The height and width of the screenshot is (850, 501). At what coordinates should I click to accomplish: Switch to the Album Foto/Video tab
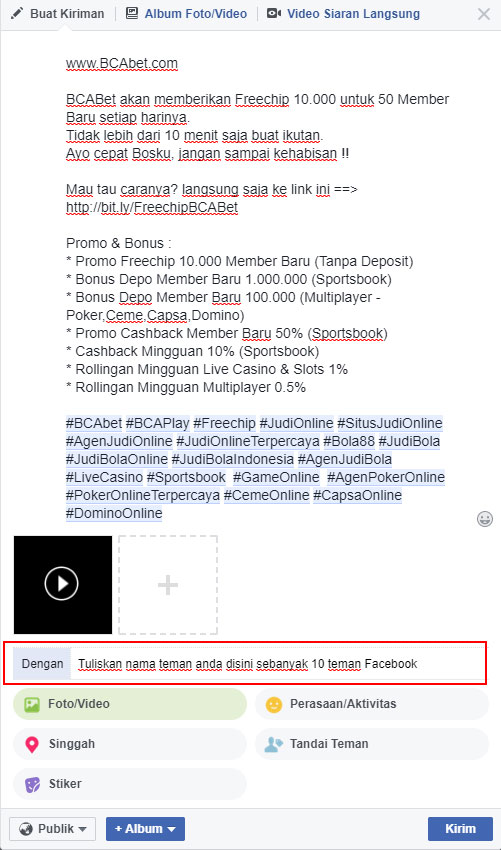186,14
